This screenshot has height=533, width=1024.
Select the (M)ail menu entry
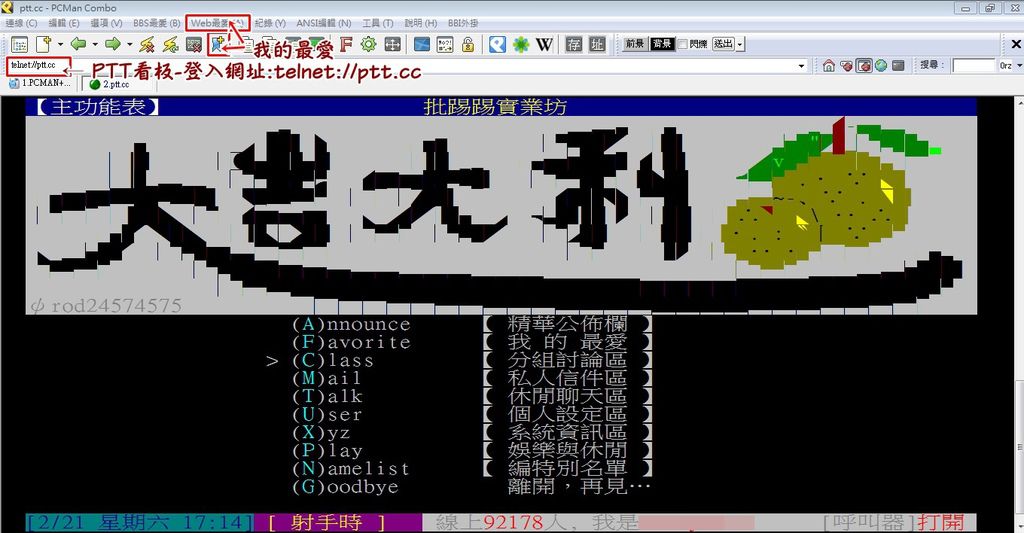tap(327, 379)
